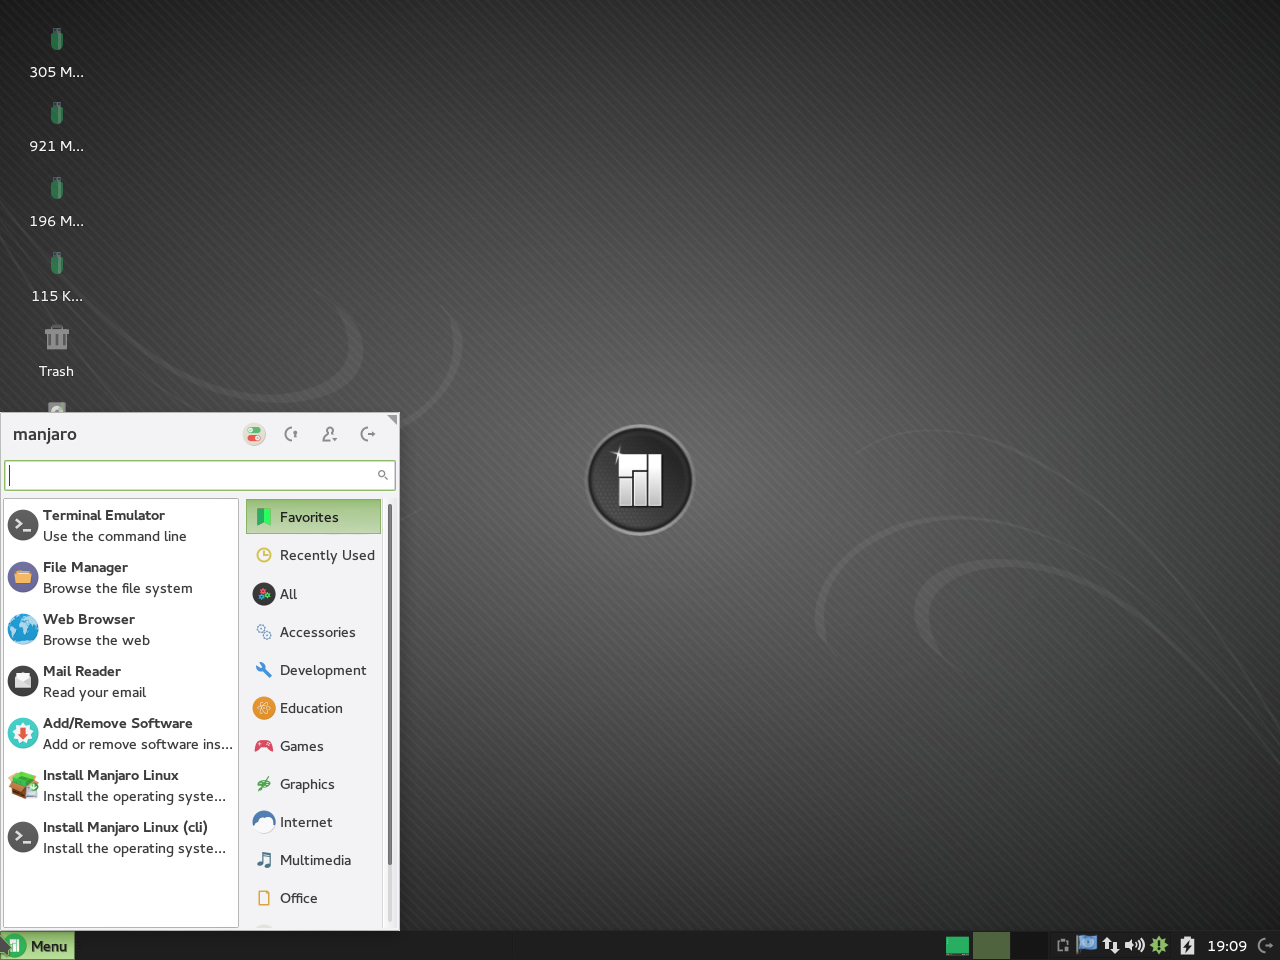The image size is (1280, 960).
Task: Click the magnifier icon in the search box
Action: coord(382,475)
